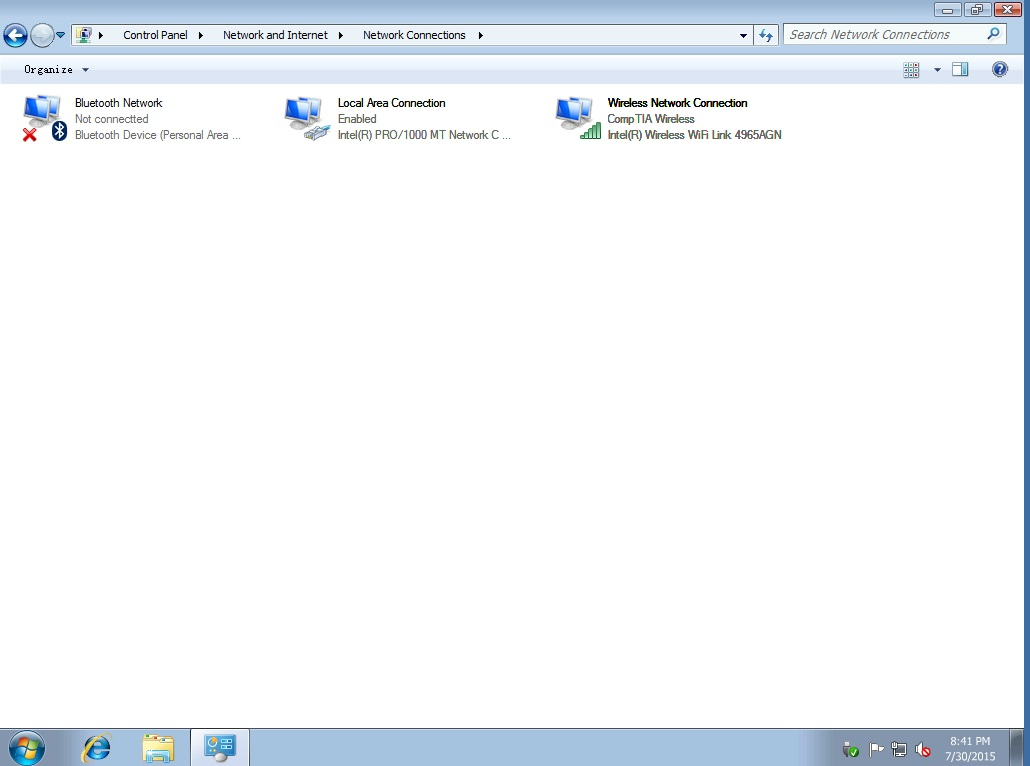
Task: Click the Get help question mark icon
Action: [x=999, y=69]
